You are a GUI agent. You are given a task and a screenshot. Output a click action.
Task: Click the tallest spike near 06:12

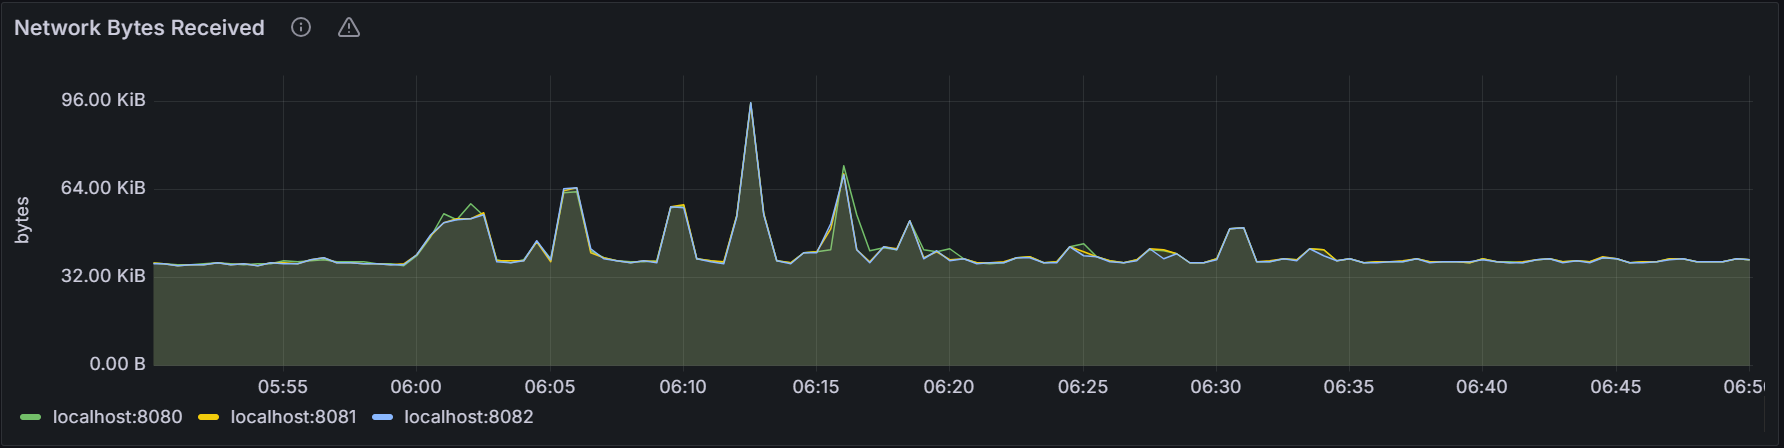tap(750, 104)
